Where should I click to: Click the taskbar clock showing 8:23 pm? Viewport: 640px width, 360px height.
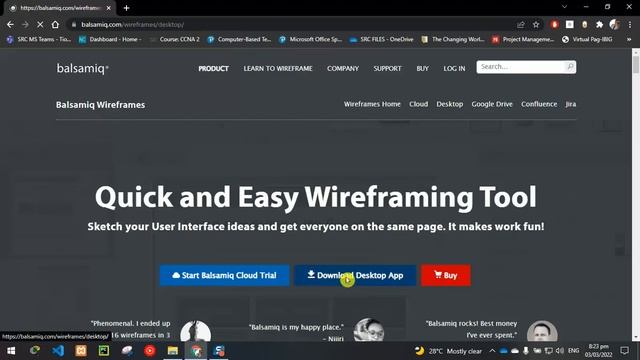tap(599, 351)
